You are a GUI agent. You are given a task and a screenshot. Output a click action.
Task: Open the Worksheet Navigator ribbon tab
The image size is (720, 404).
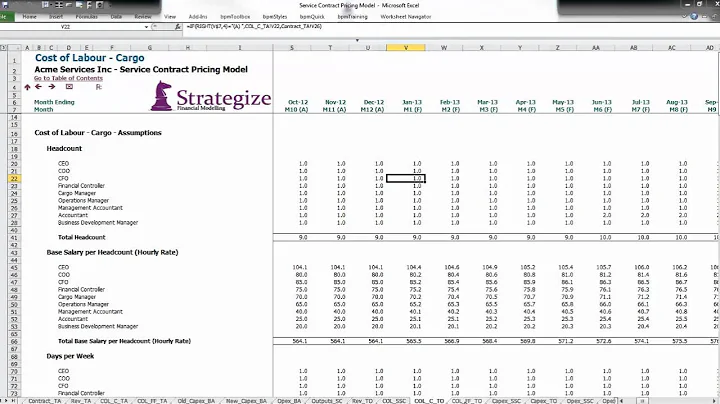[405, 17]
